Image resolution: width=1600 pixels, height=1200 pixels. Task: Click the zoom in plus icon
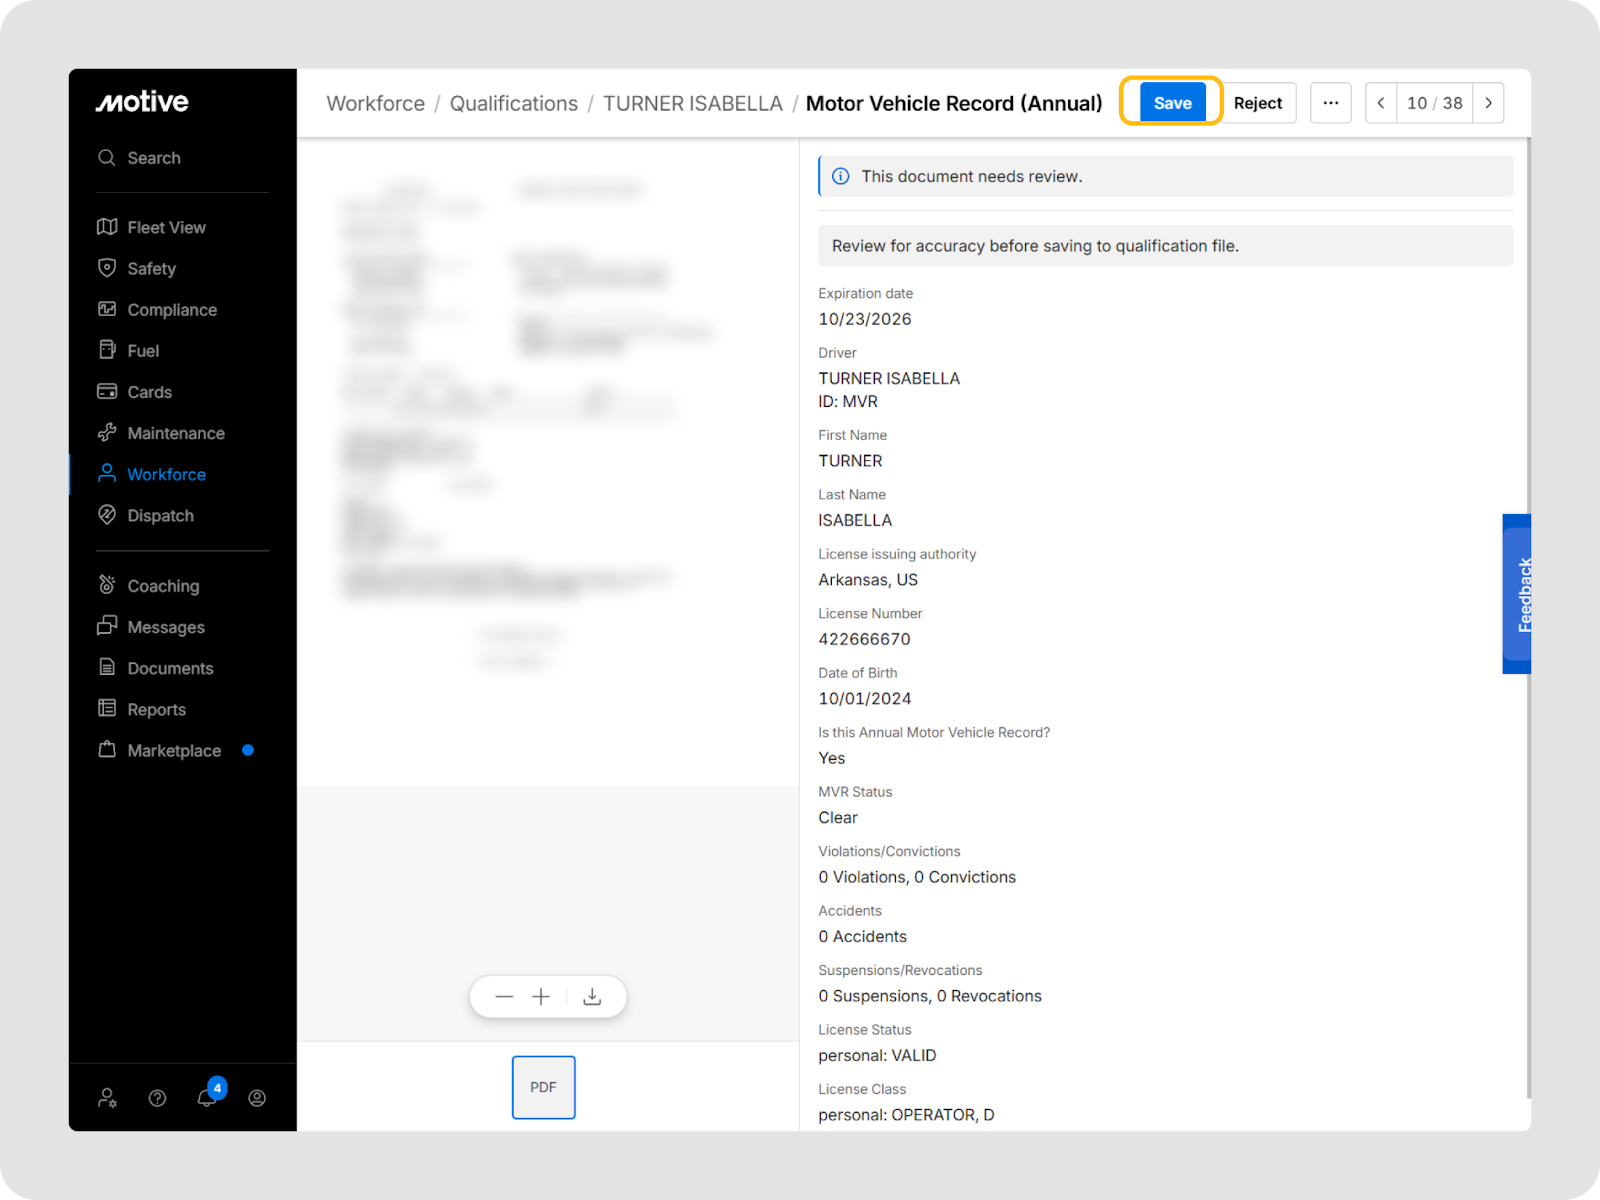541,997
